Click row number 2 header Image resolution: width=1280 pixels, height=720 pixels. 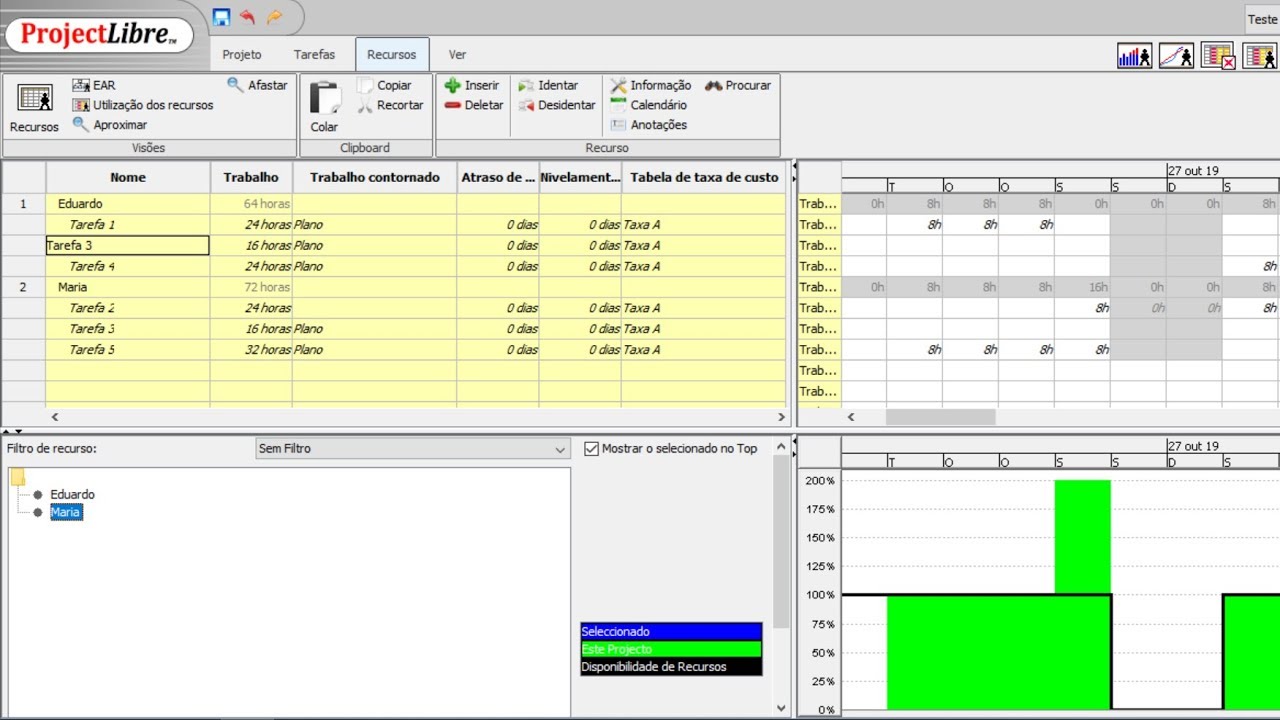point(24,287)
